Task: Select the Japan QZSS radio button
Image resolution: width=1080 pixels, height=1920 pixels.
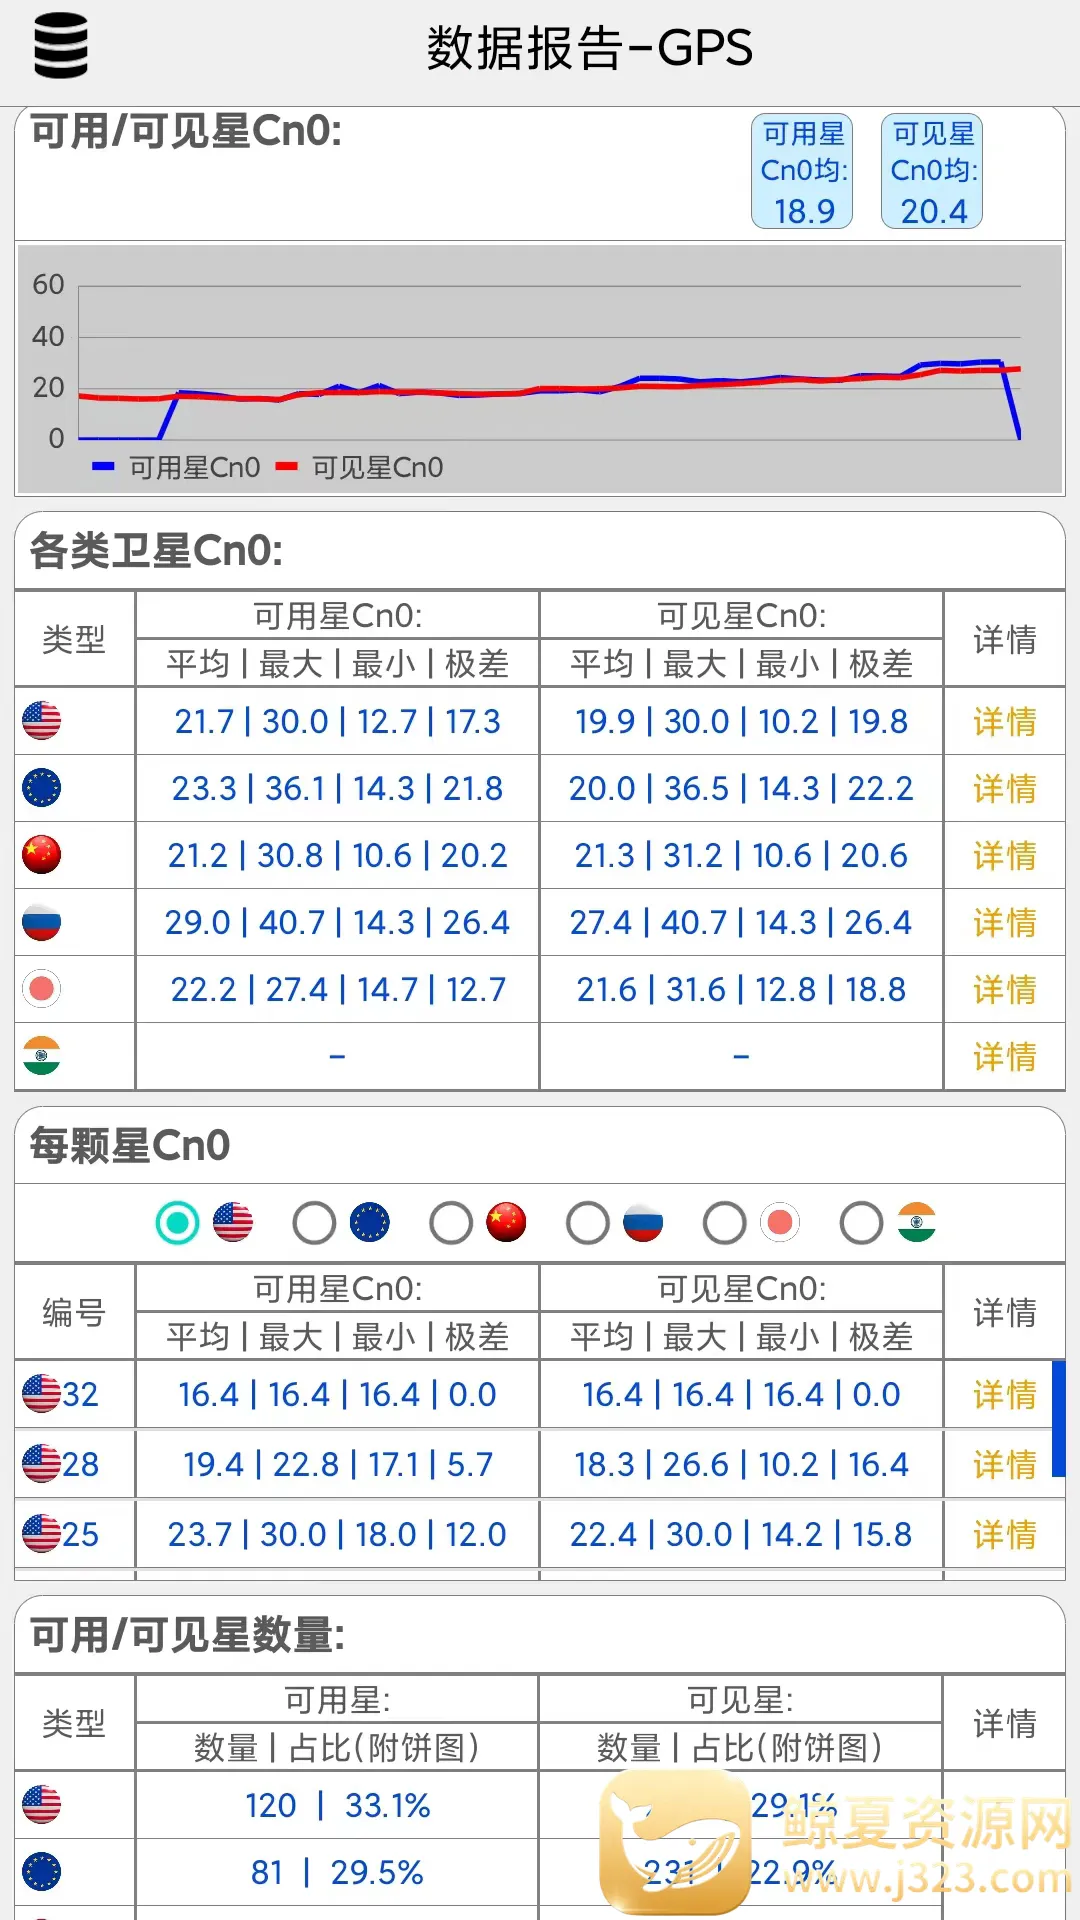Action: [x=725, y=1223]
